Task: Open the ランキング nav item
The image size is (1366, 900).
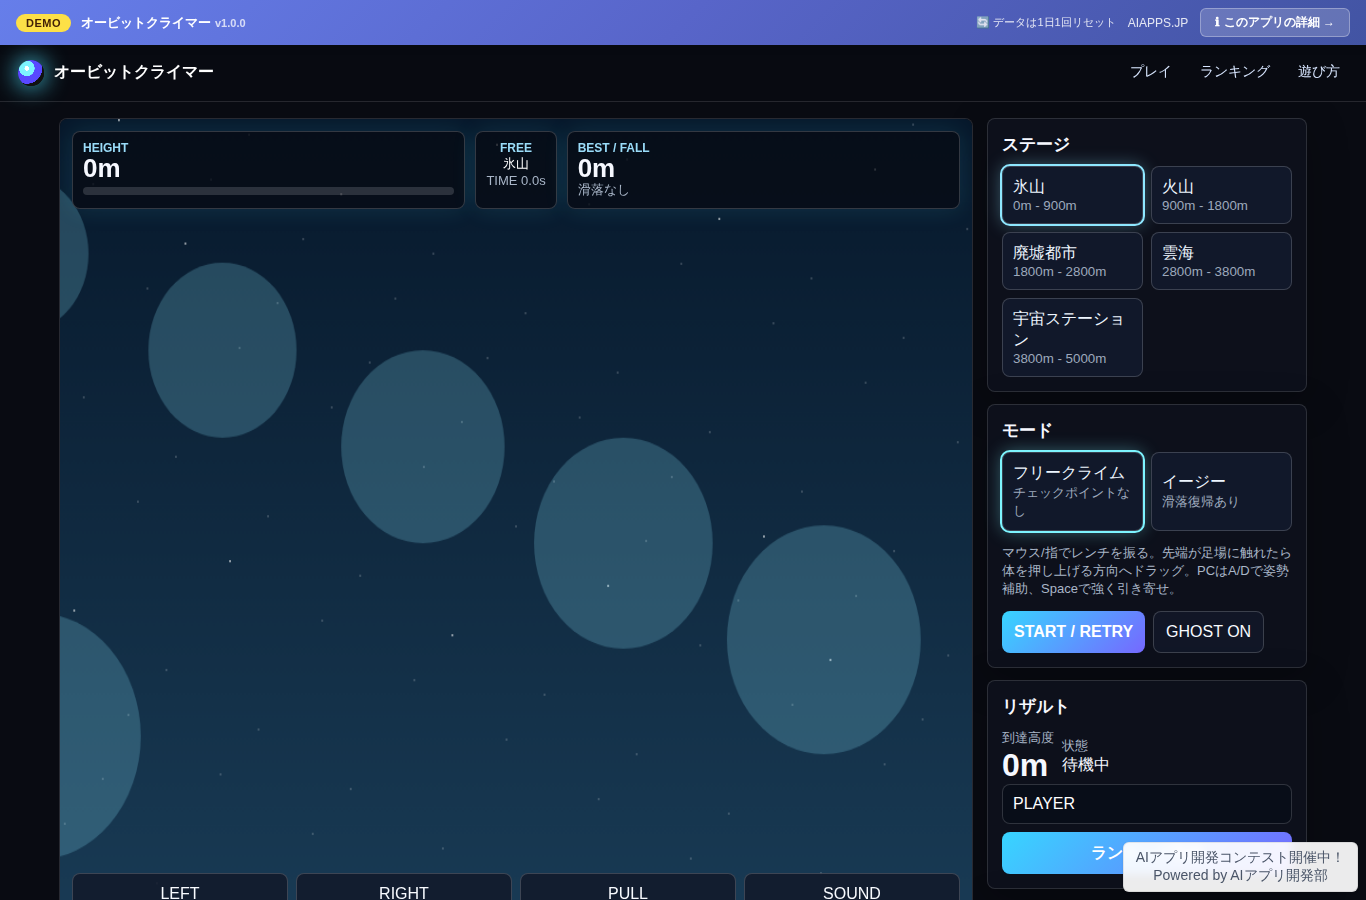Action: pos(1235,72)
